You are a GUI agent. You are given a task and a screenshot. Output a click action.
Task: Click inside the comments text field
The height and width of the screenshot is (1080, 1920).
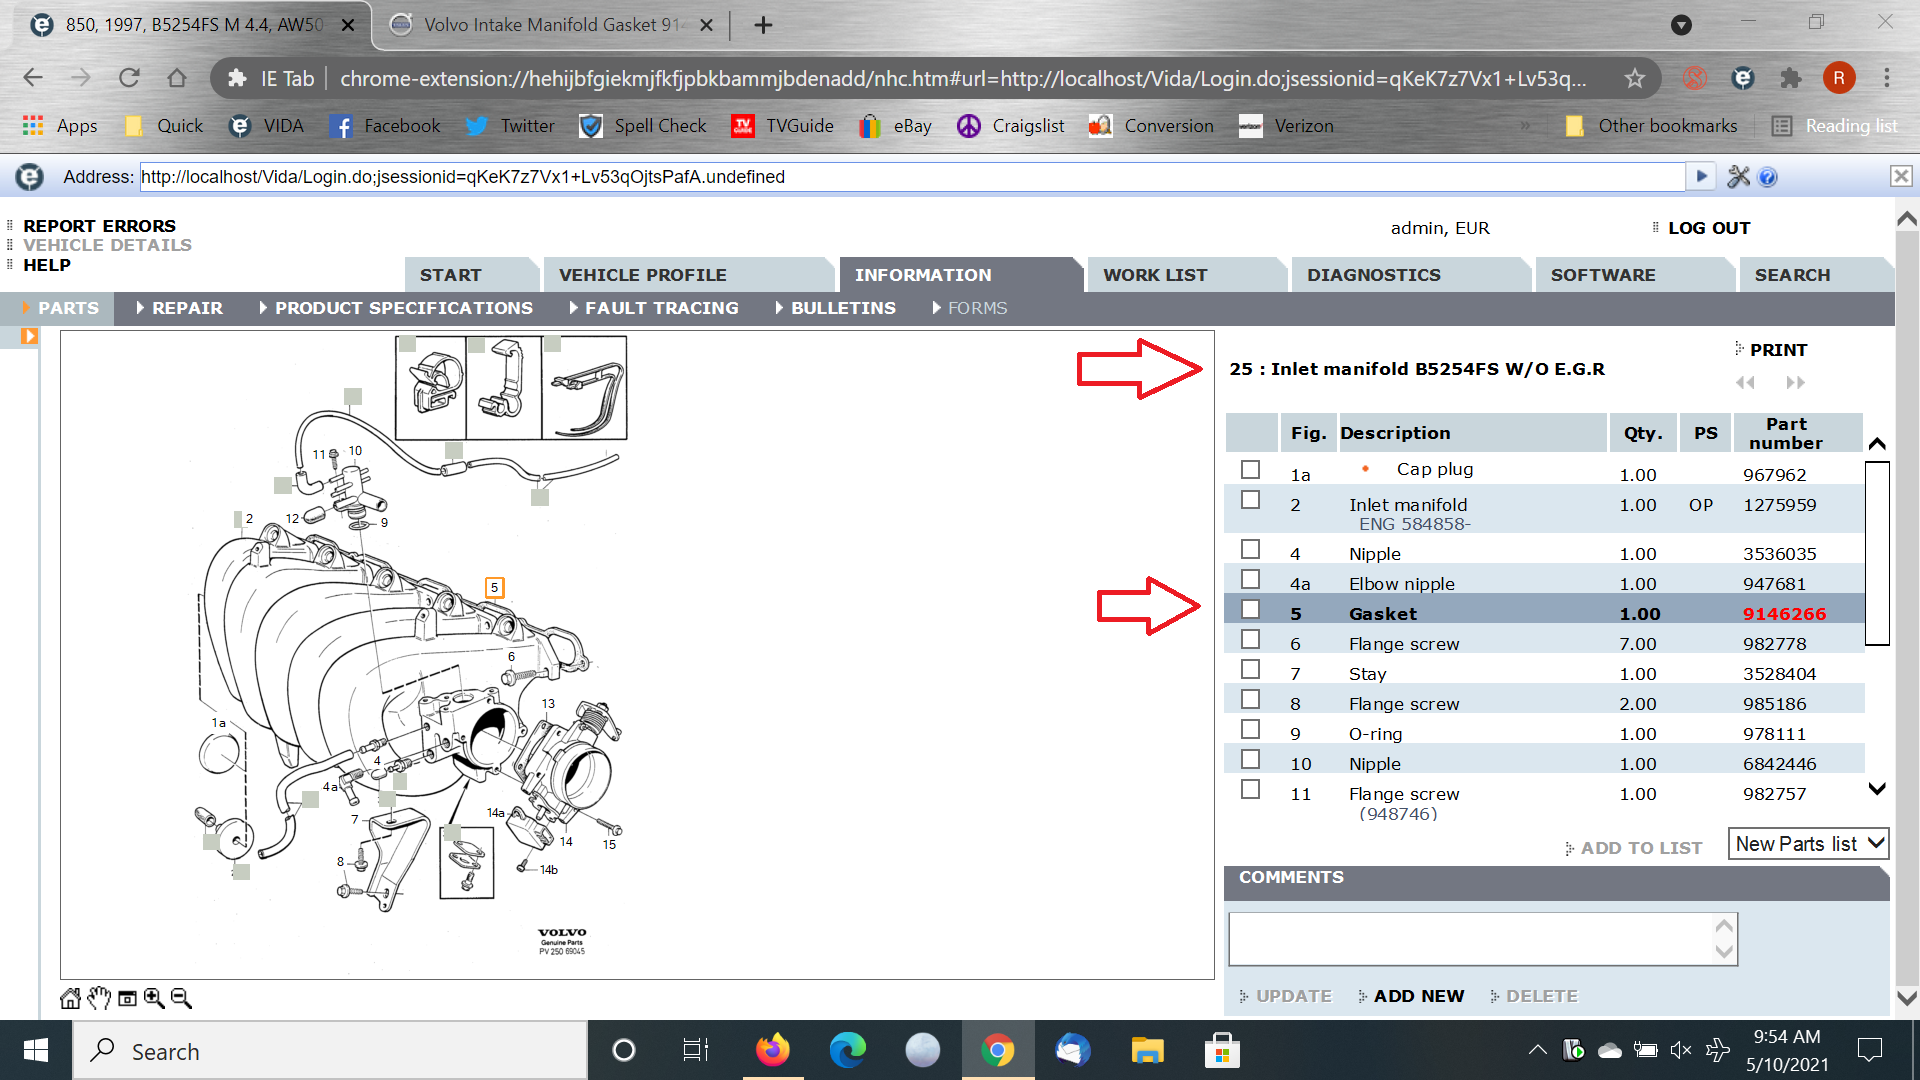pos(1470,938)
